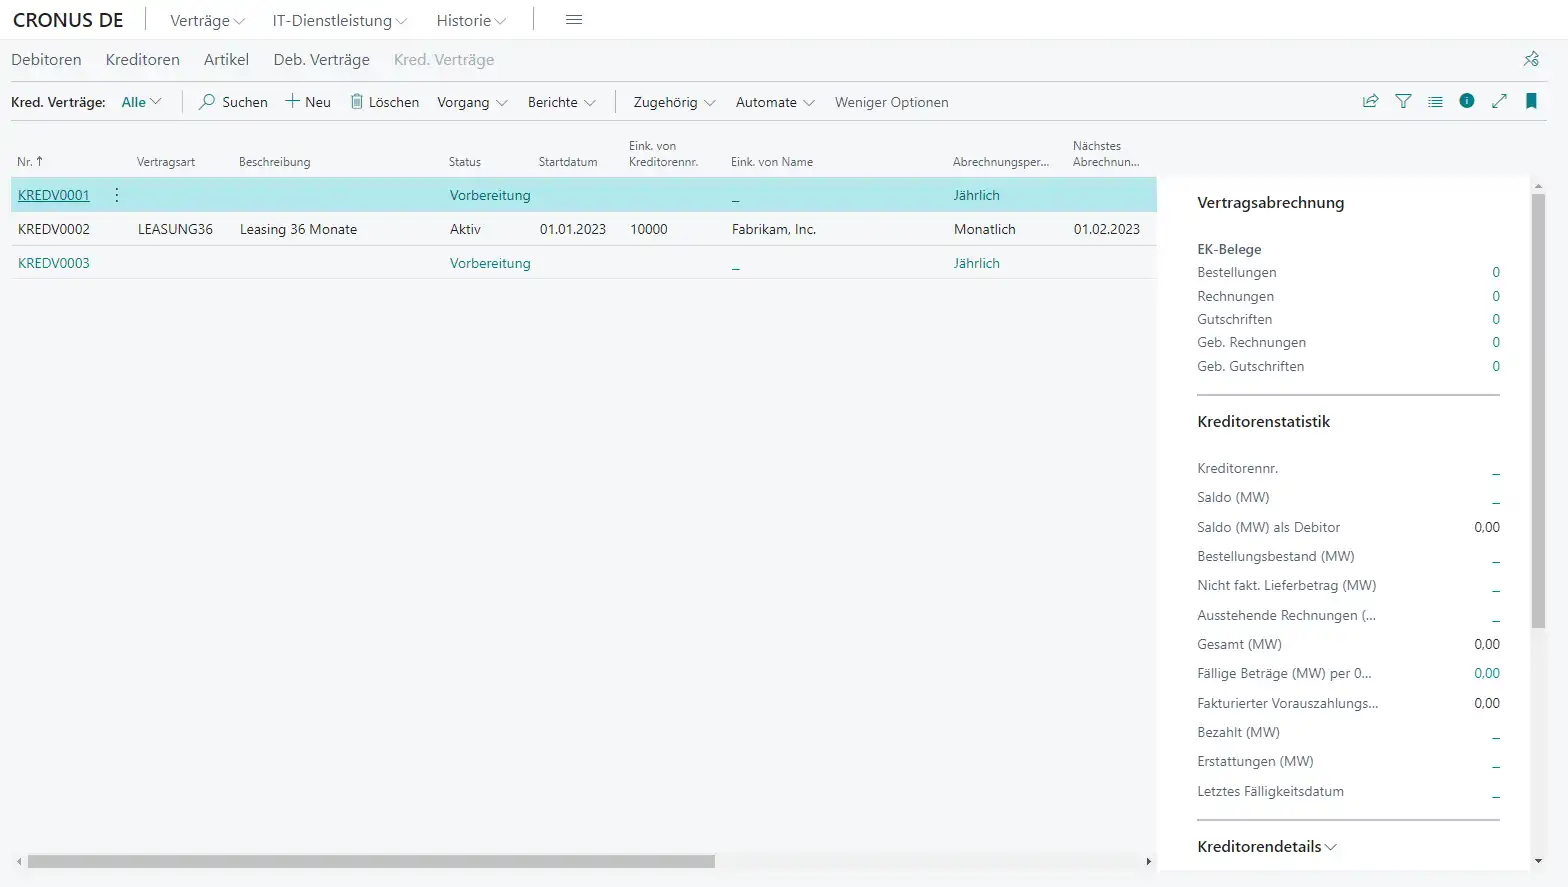The image size is (1568, 887).
Task: Click the bookmark icon
Action: [x=1531, y=101]
